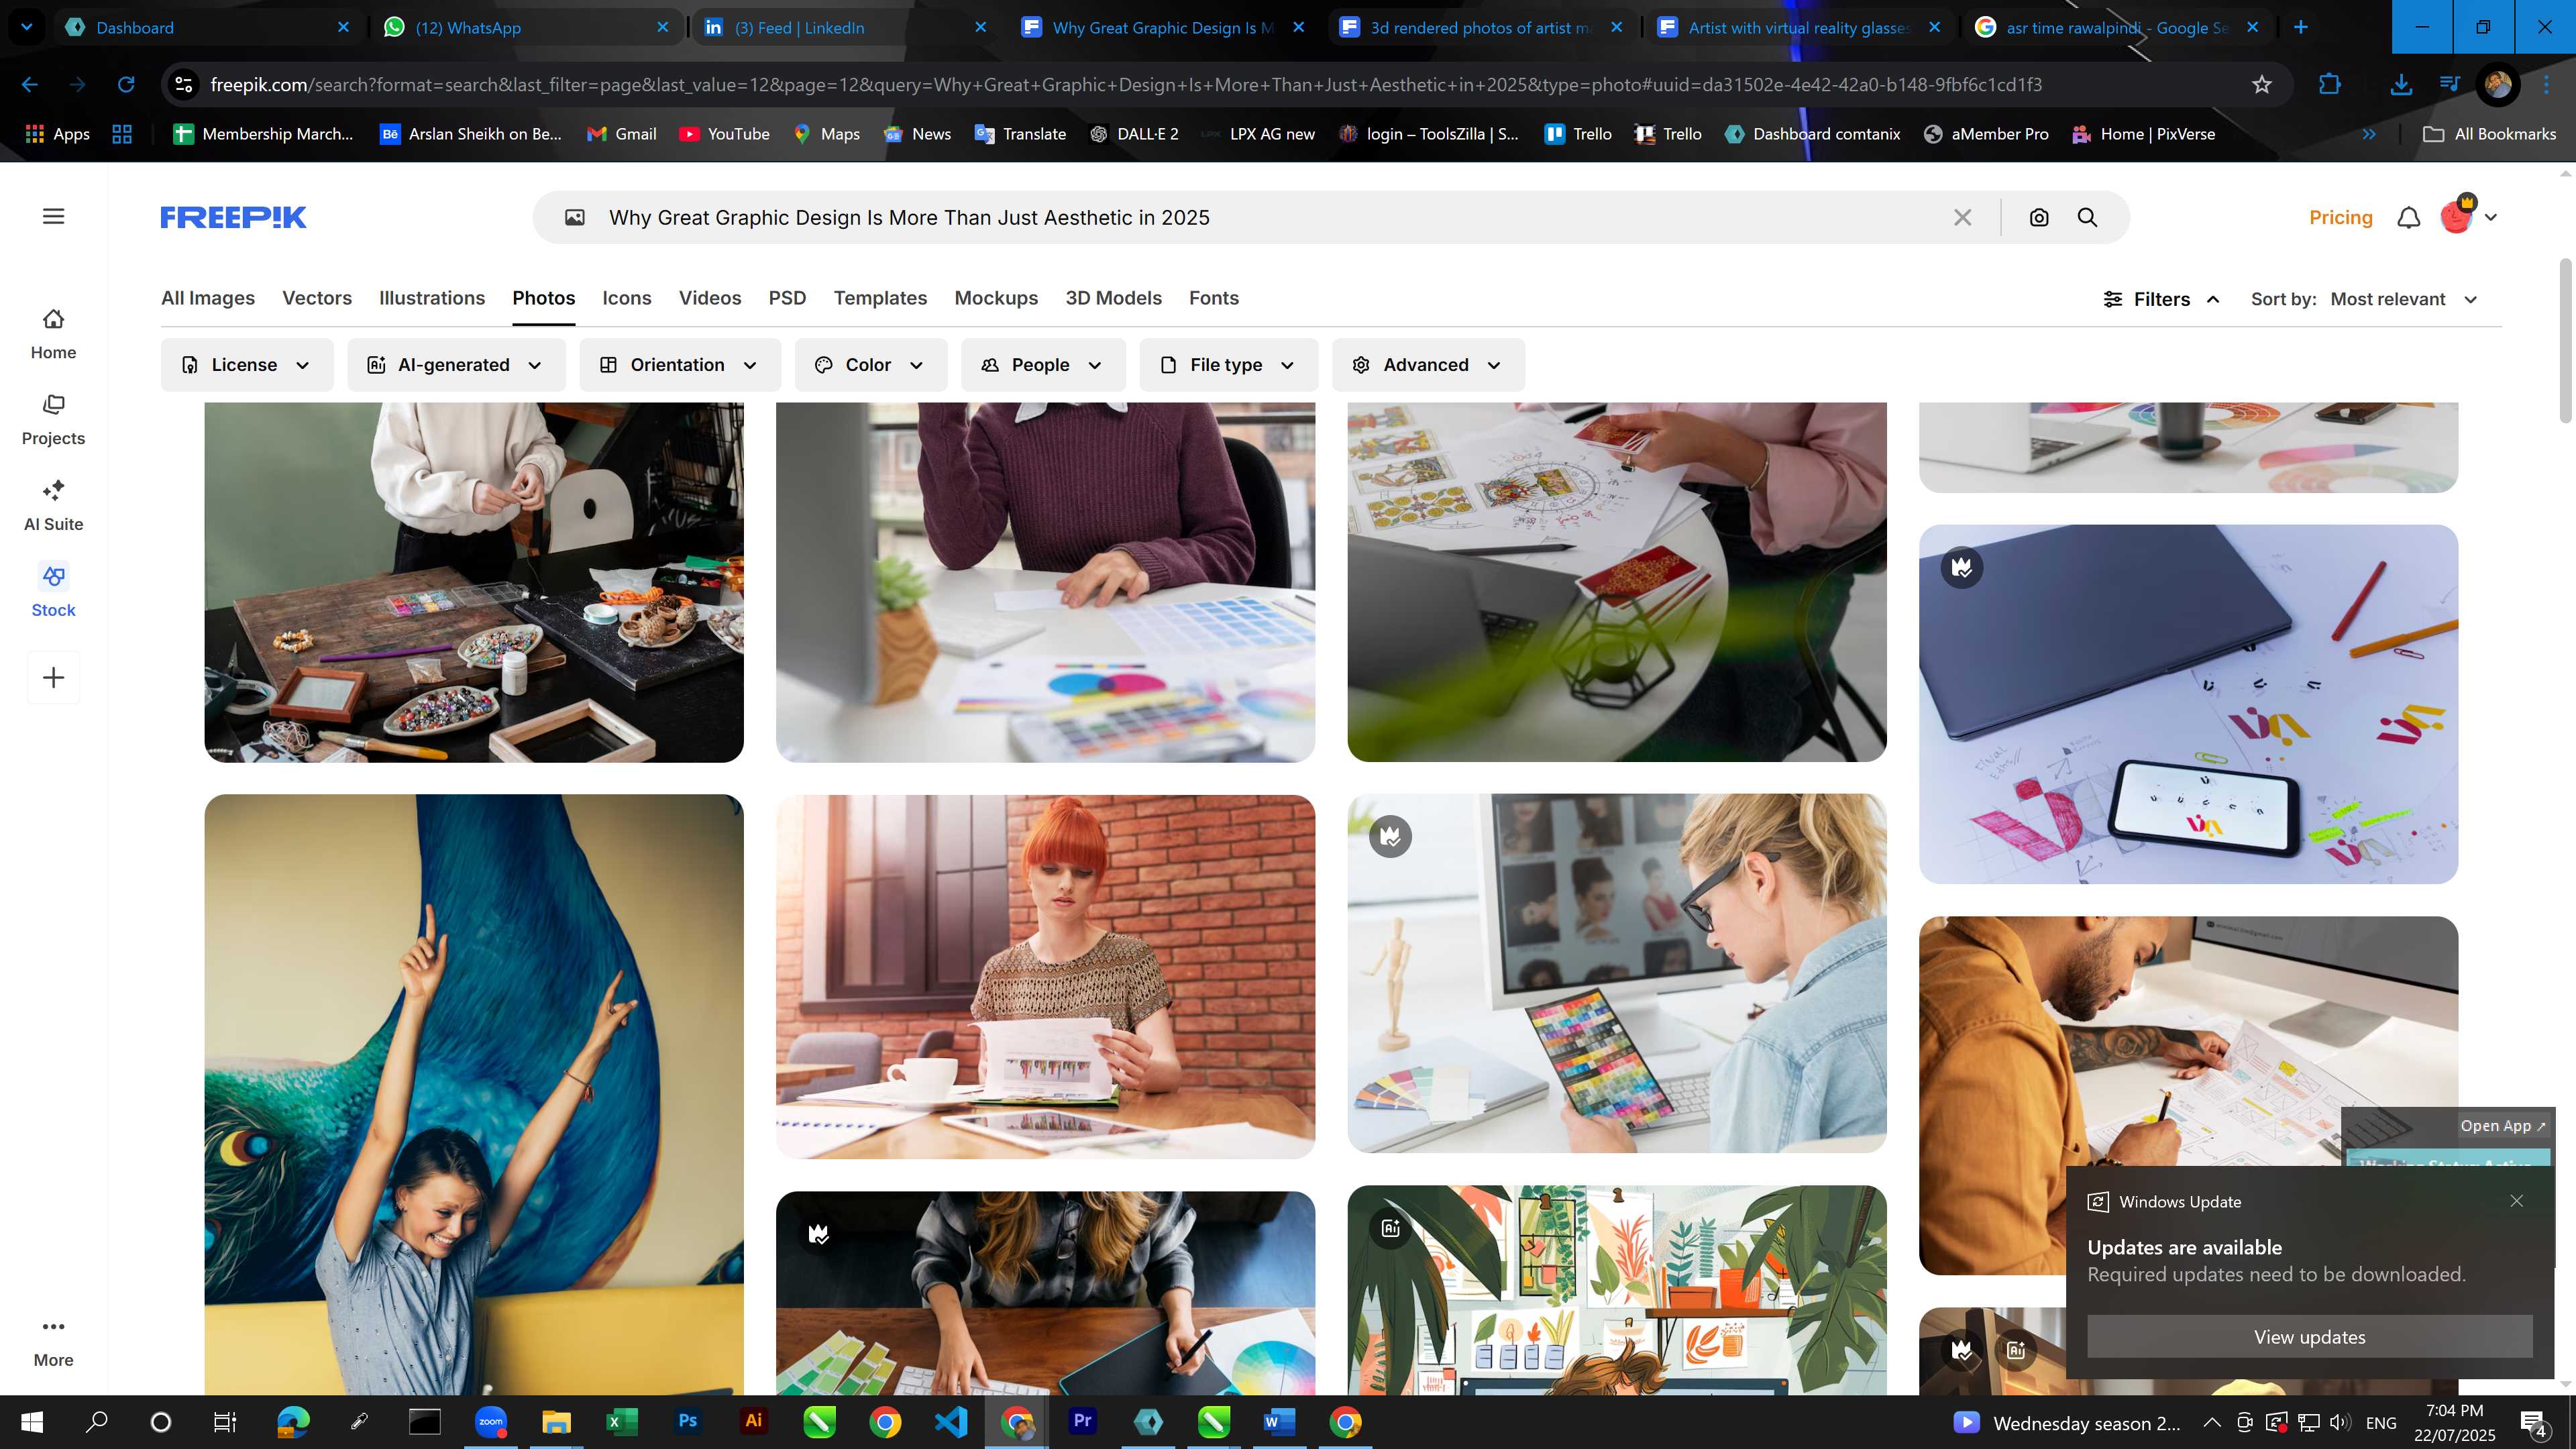The width and height of the screenshot is (2576, 1449).
Task: Open the user avatar account menu
Action: (x=2467, y=216)
